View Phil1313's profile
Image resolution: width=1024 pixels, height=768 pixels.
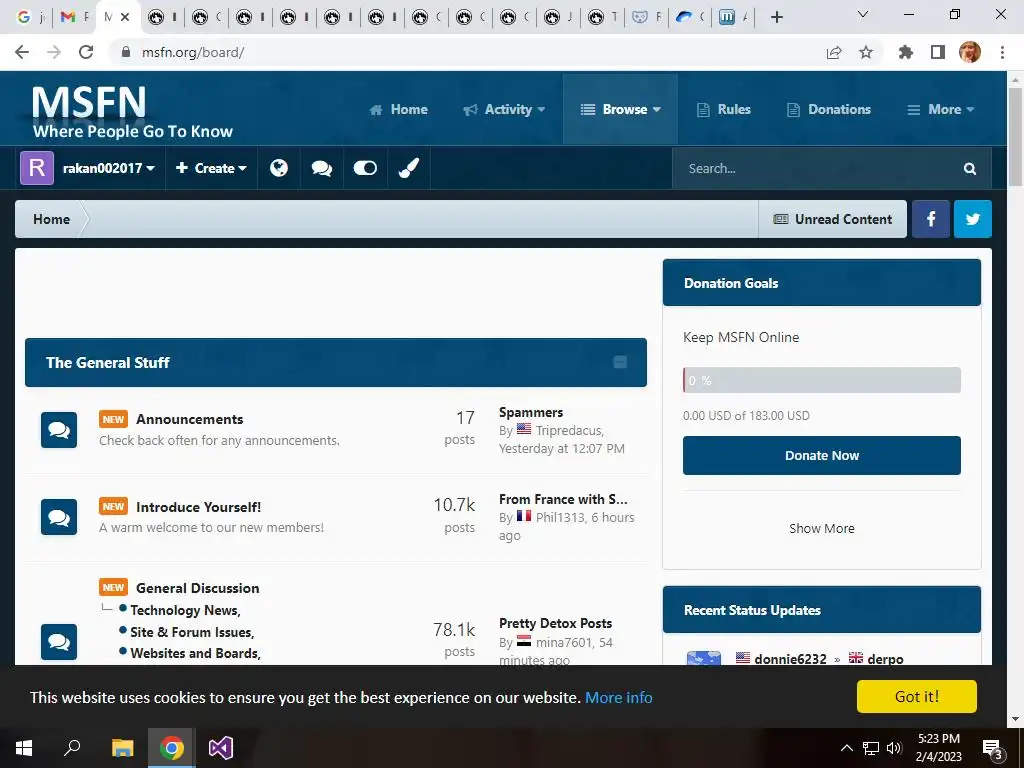coord(561,517)
